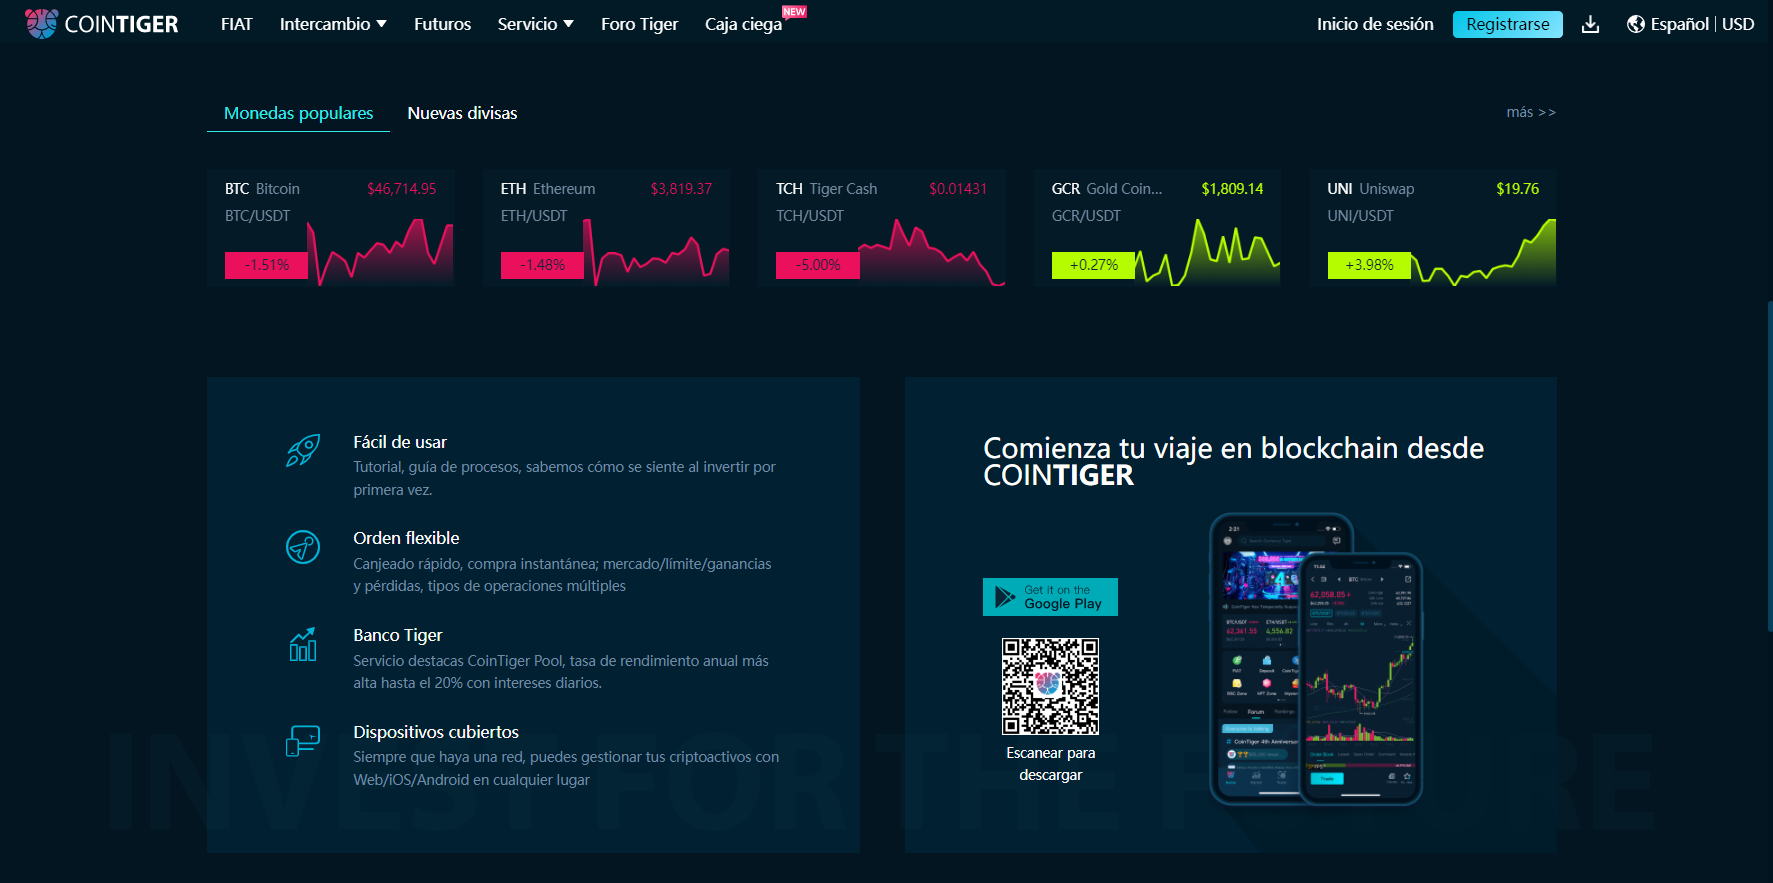Click the BTC/USDT pair label
1773x883 pixels.
pos(257,215)
